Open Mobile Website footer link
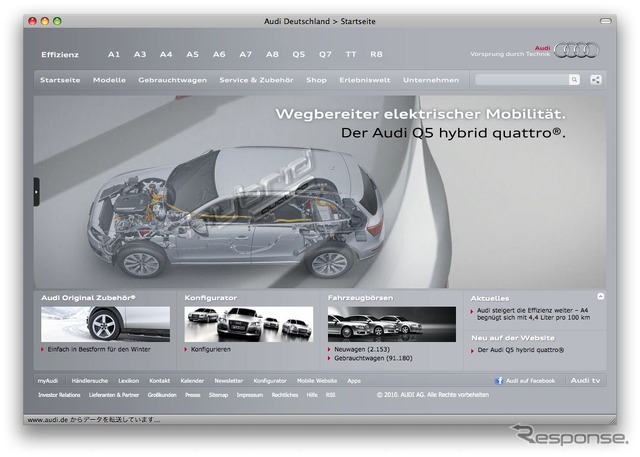 (317, 381)
